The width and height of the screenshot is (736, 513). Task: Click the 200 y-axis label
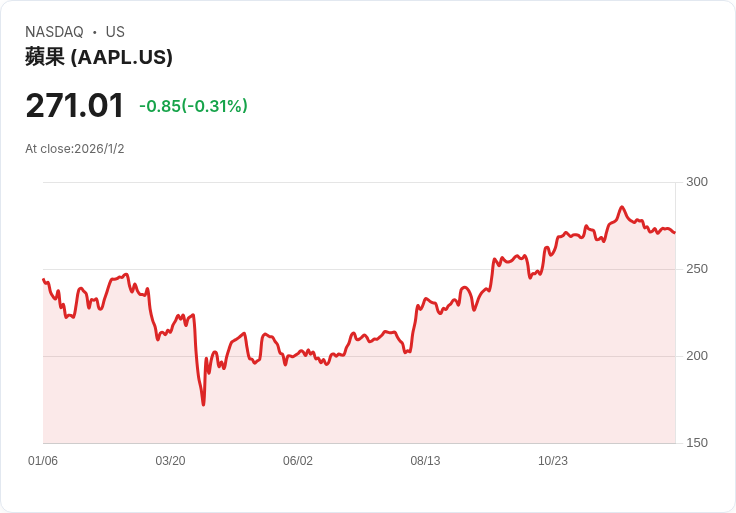[696, 356]
